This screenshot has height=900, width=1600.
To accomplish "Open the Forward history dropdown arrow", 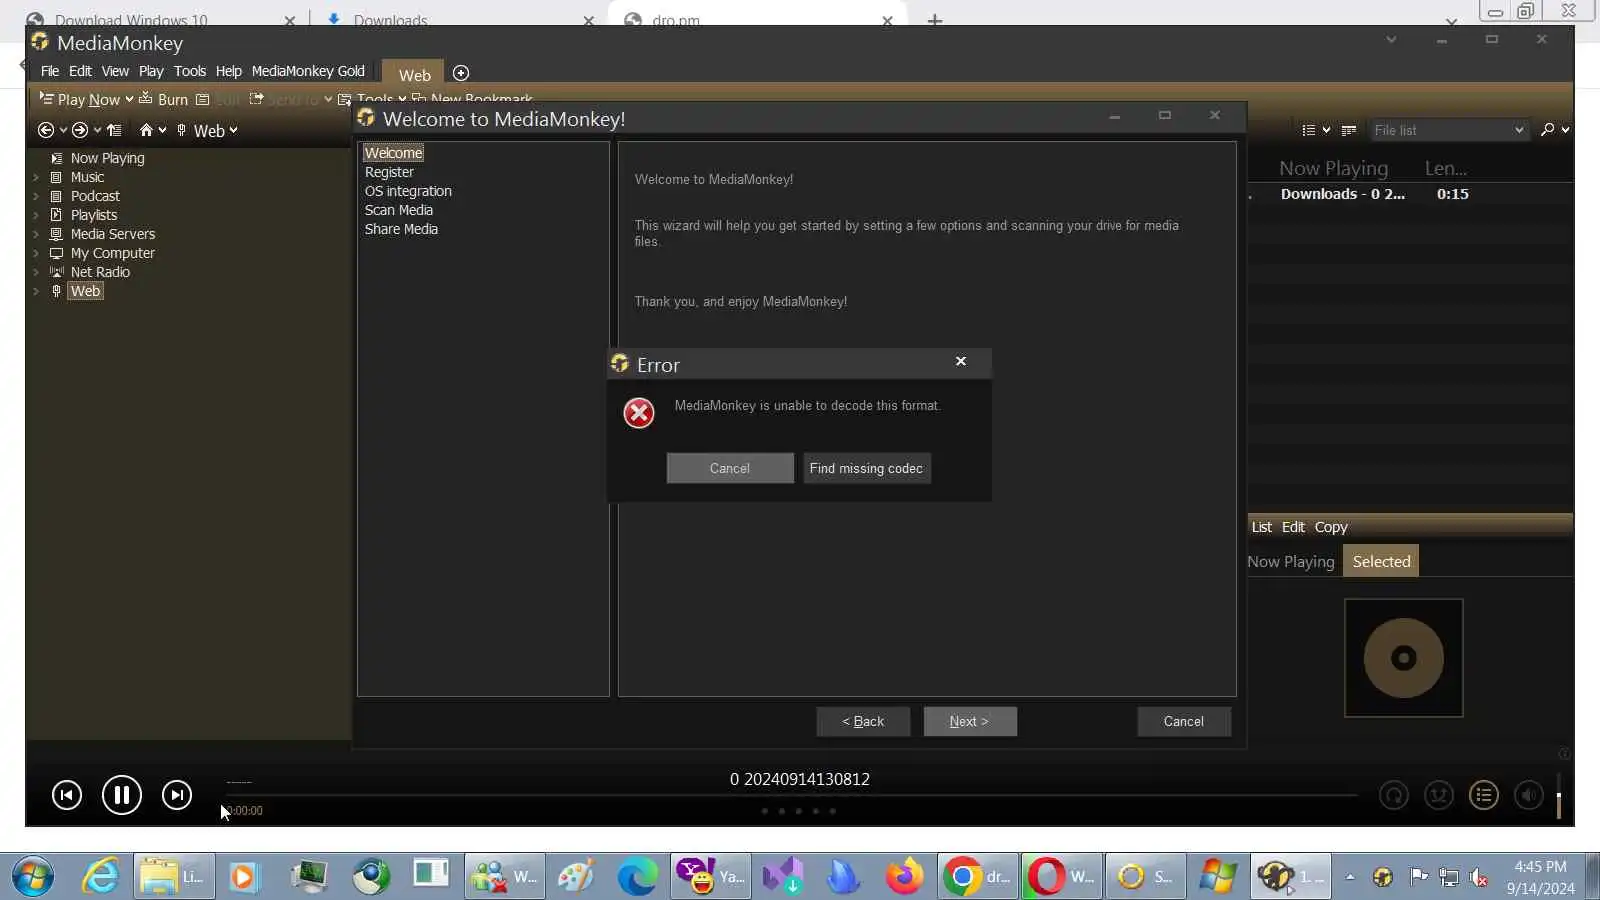I will coord(97,130).
